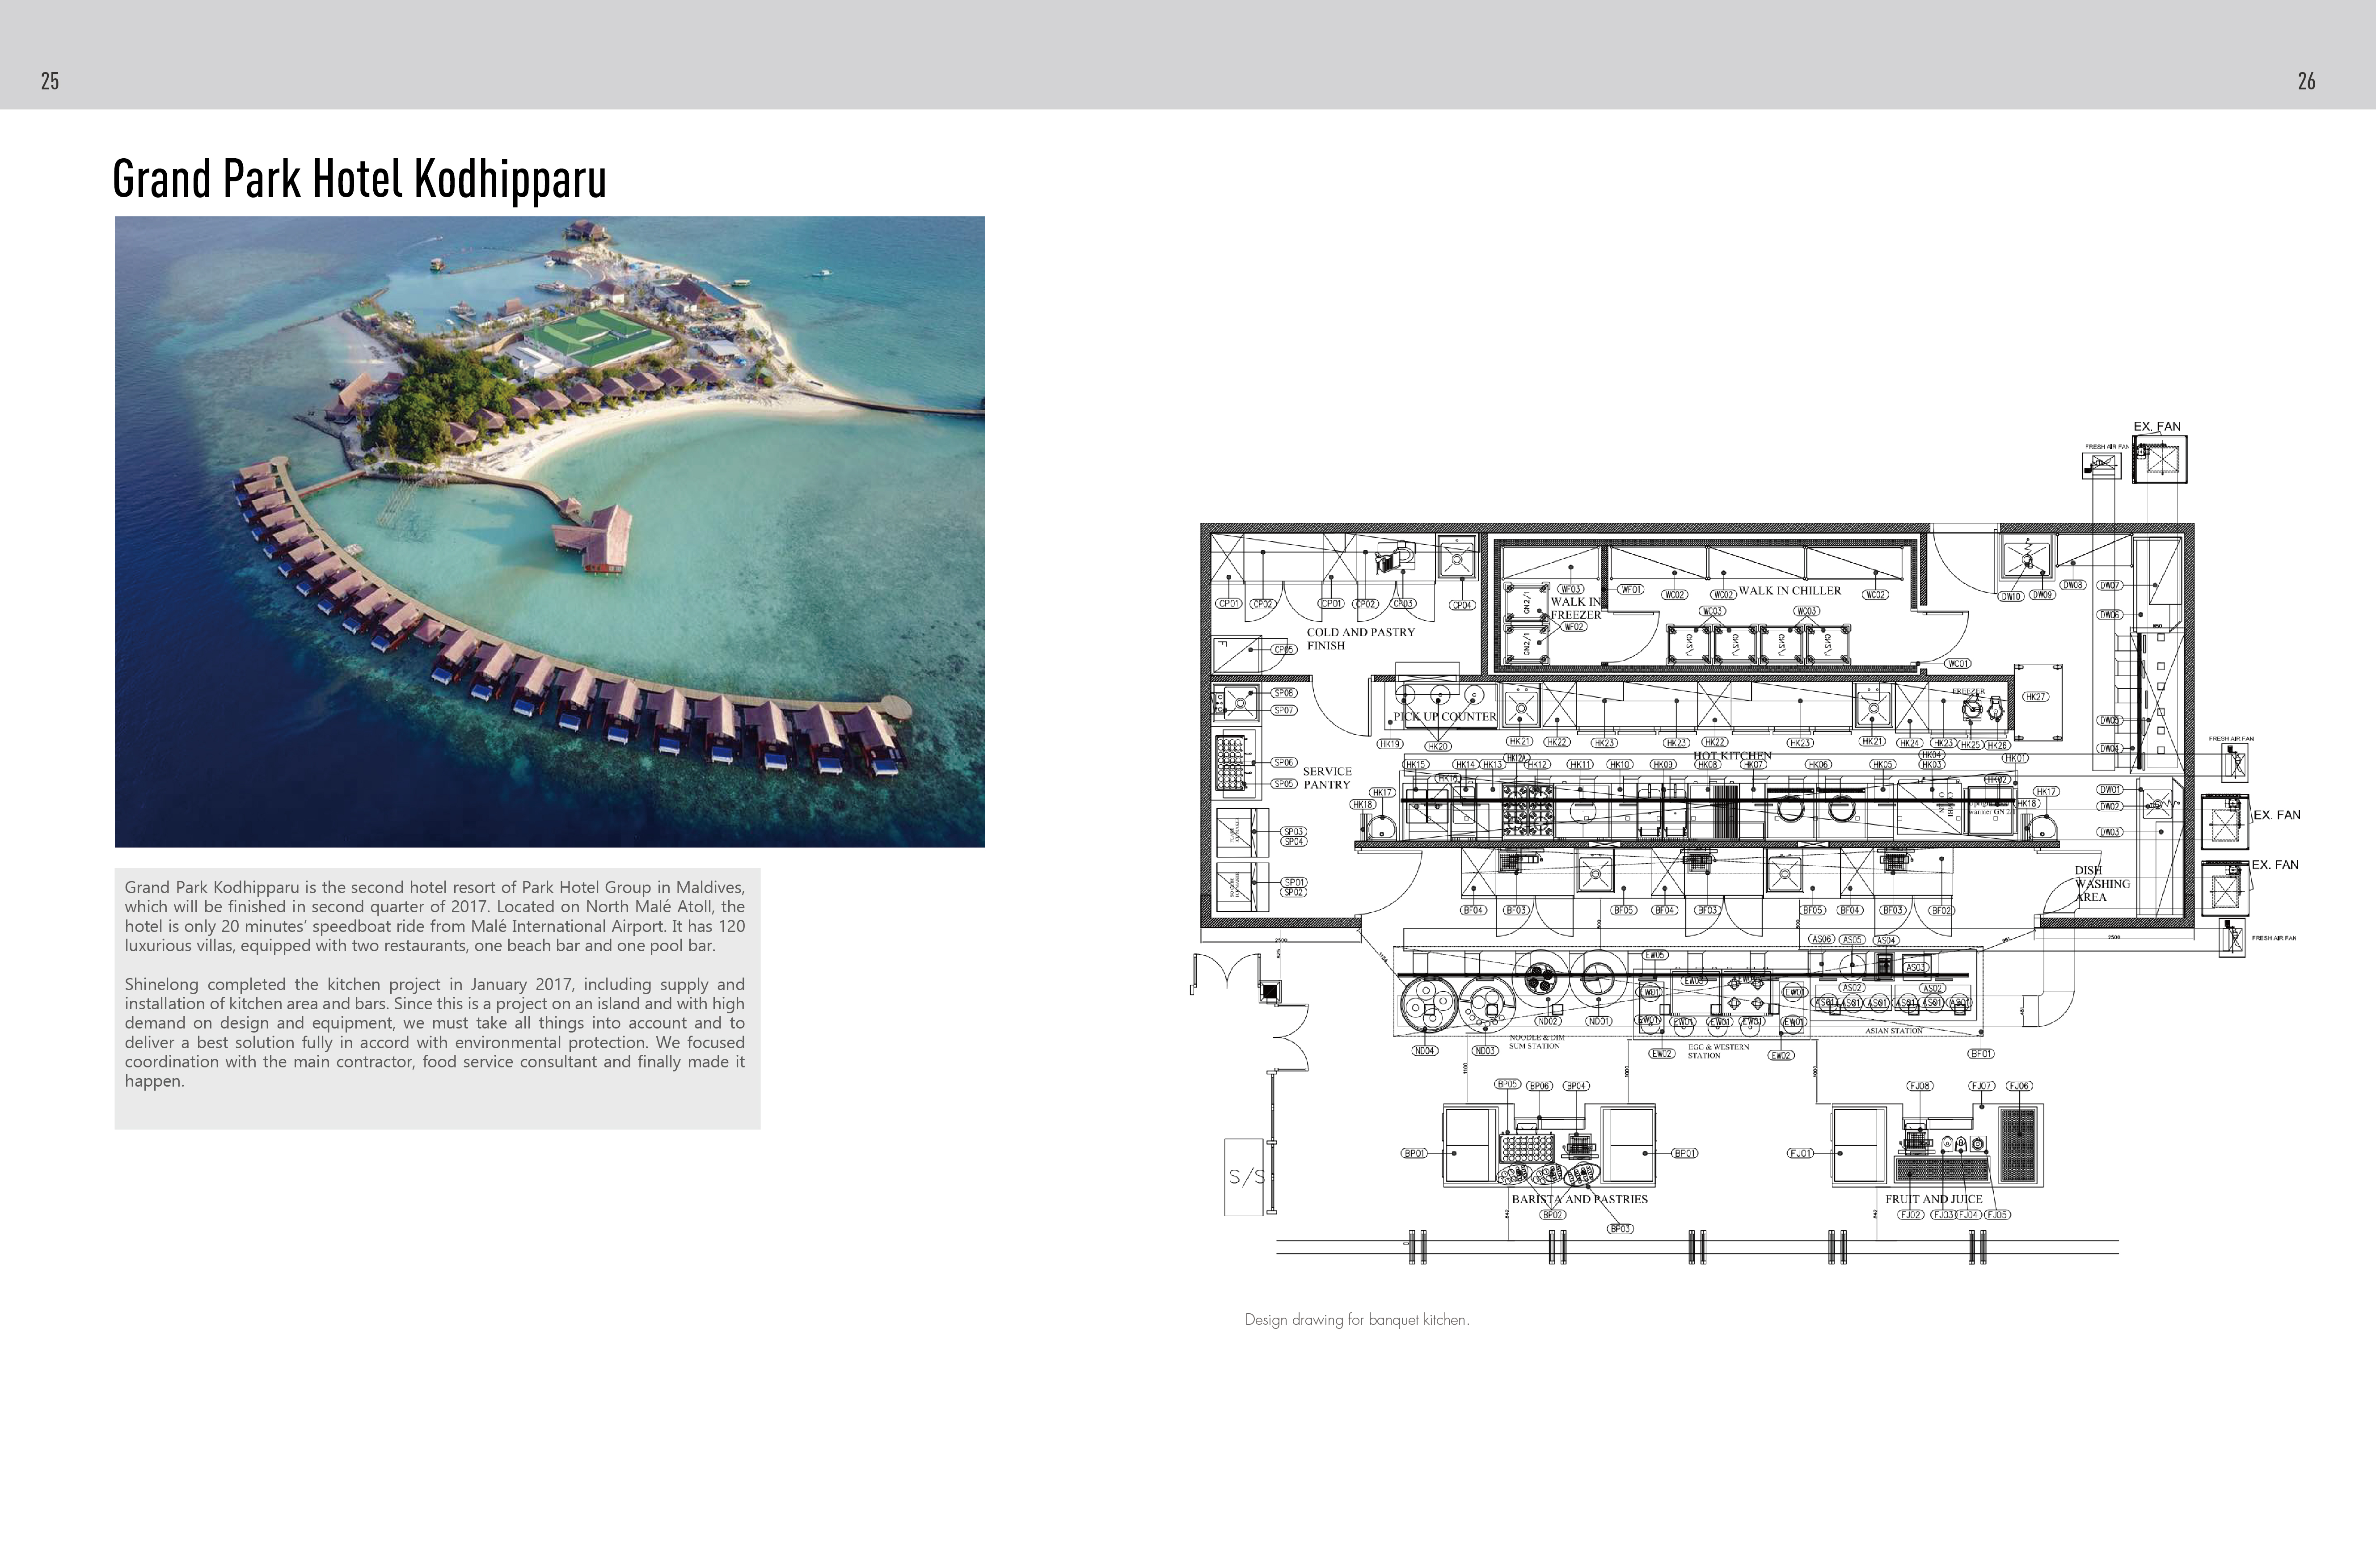2376x1568 pixels.
Task: Click the ND04 equipment tag
Action: point(1425,1050)
